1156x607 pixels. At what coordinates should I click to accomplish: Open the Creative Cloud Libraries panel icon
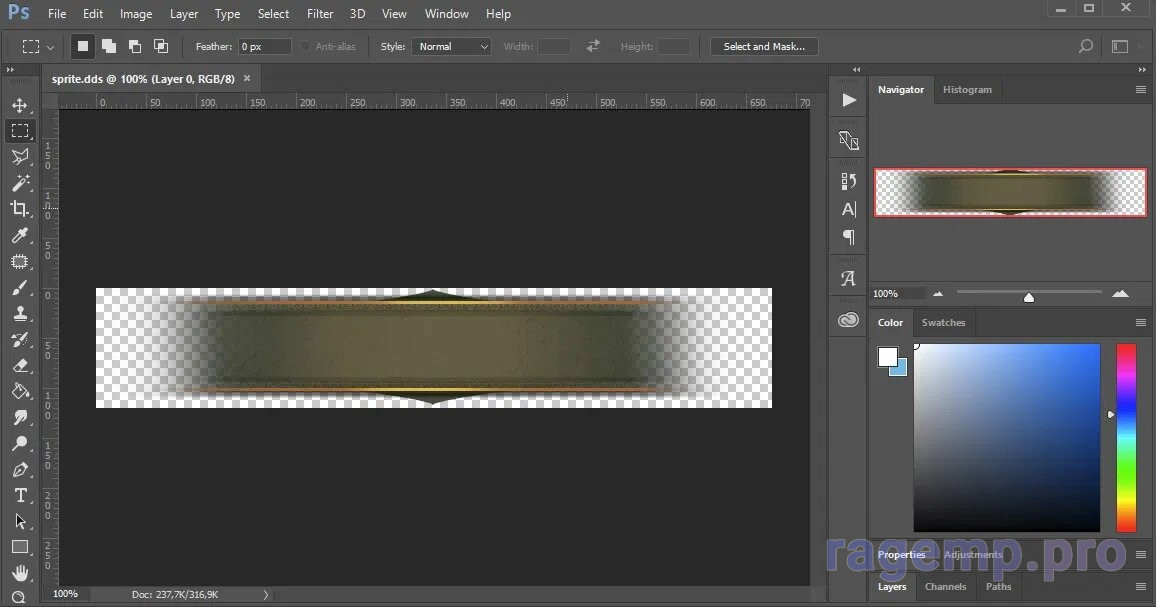[x=849, y=320]
